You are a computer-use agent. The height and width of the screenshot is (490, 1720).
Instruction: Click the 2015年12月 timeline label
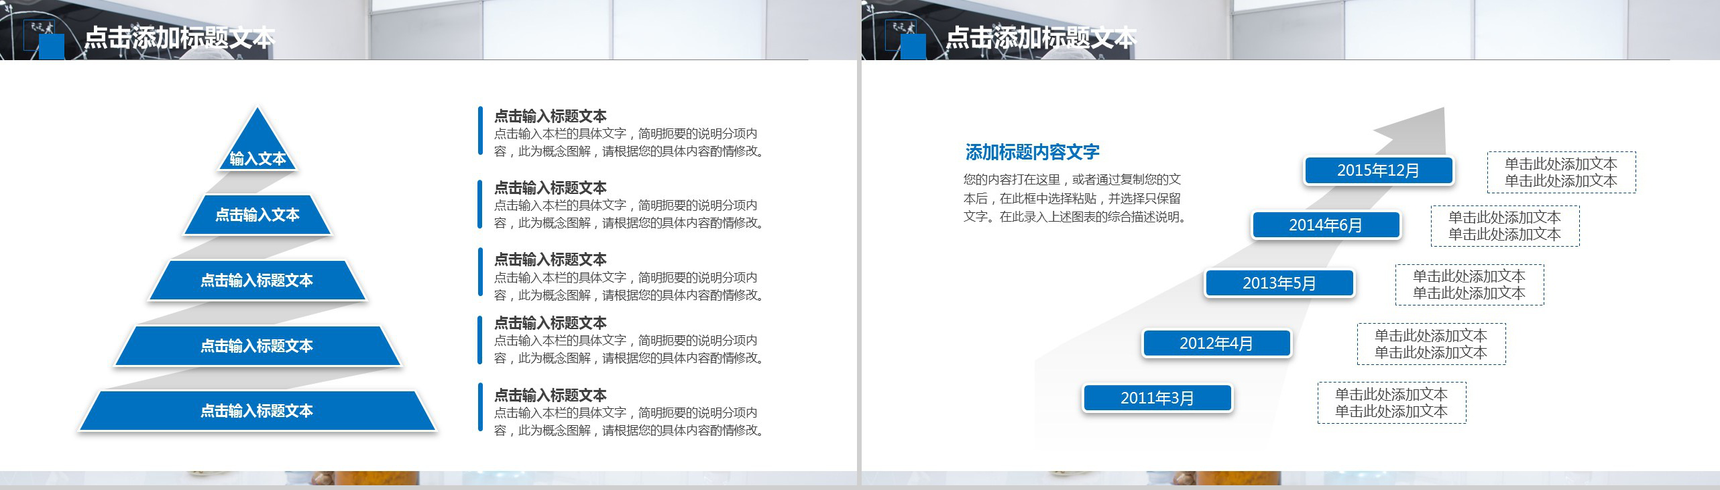[1378, 171]
